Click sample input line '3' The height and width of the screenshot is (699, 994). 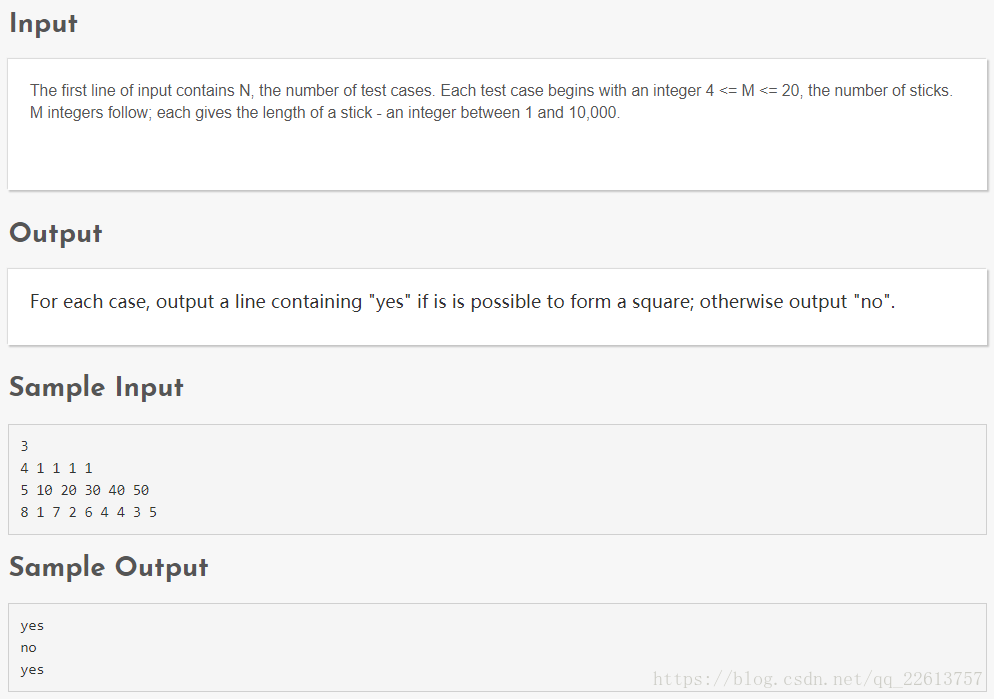click(x=24, y=446)
